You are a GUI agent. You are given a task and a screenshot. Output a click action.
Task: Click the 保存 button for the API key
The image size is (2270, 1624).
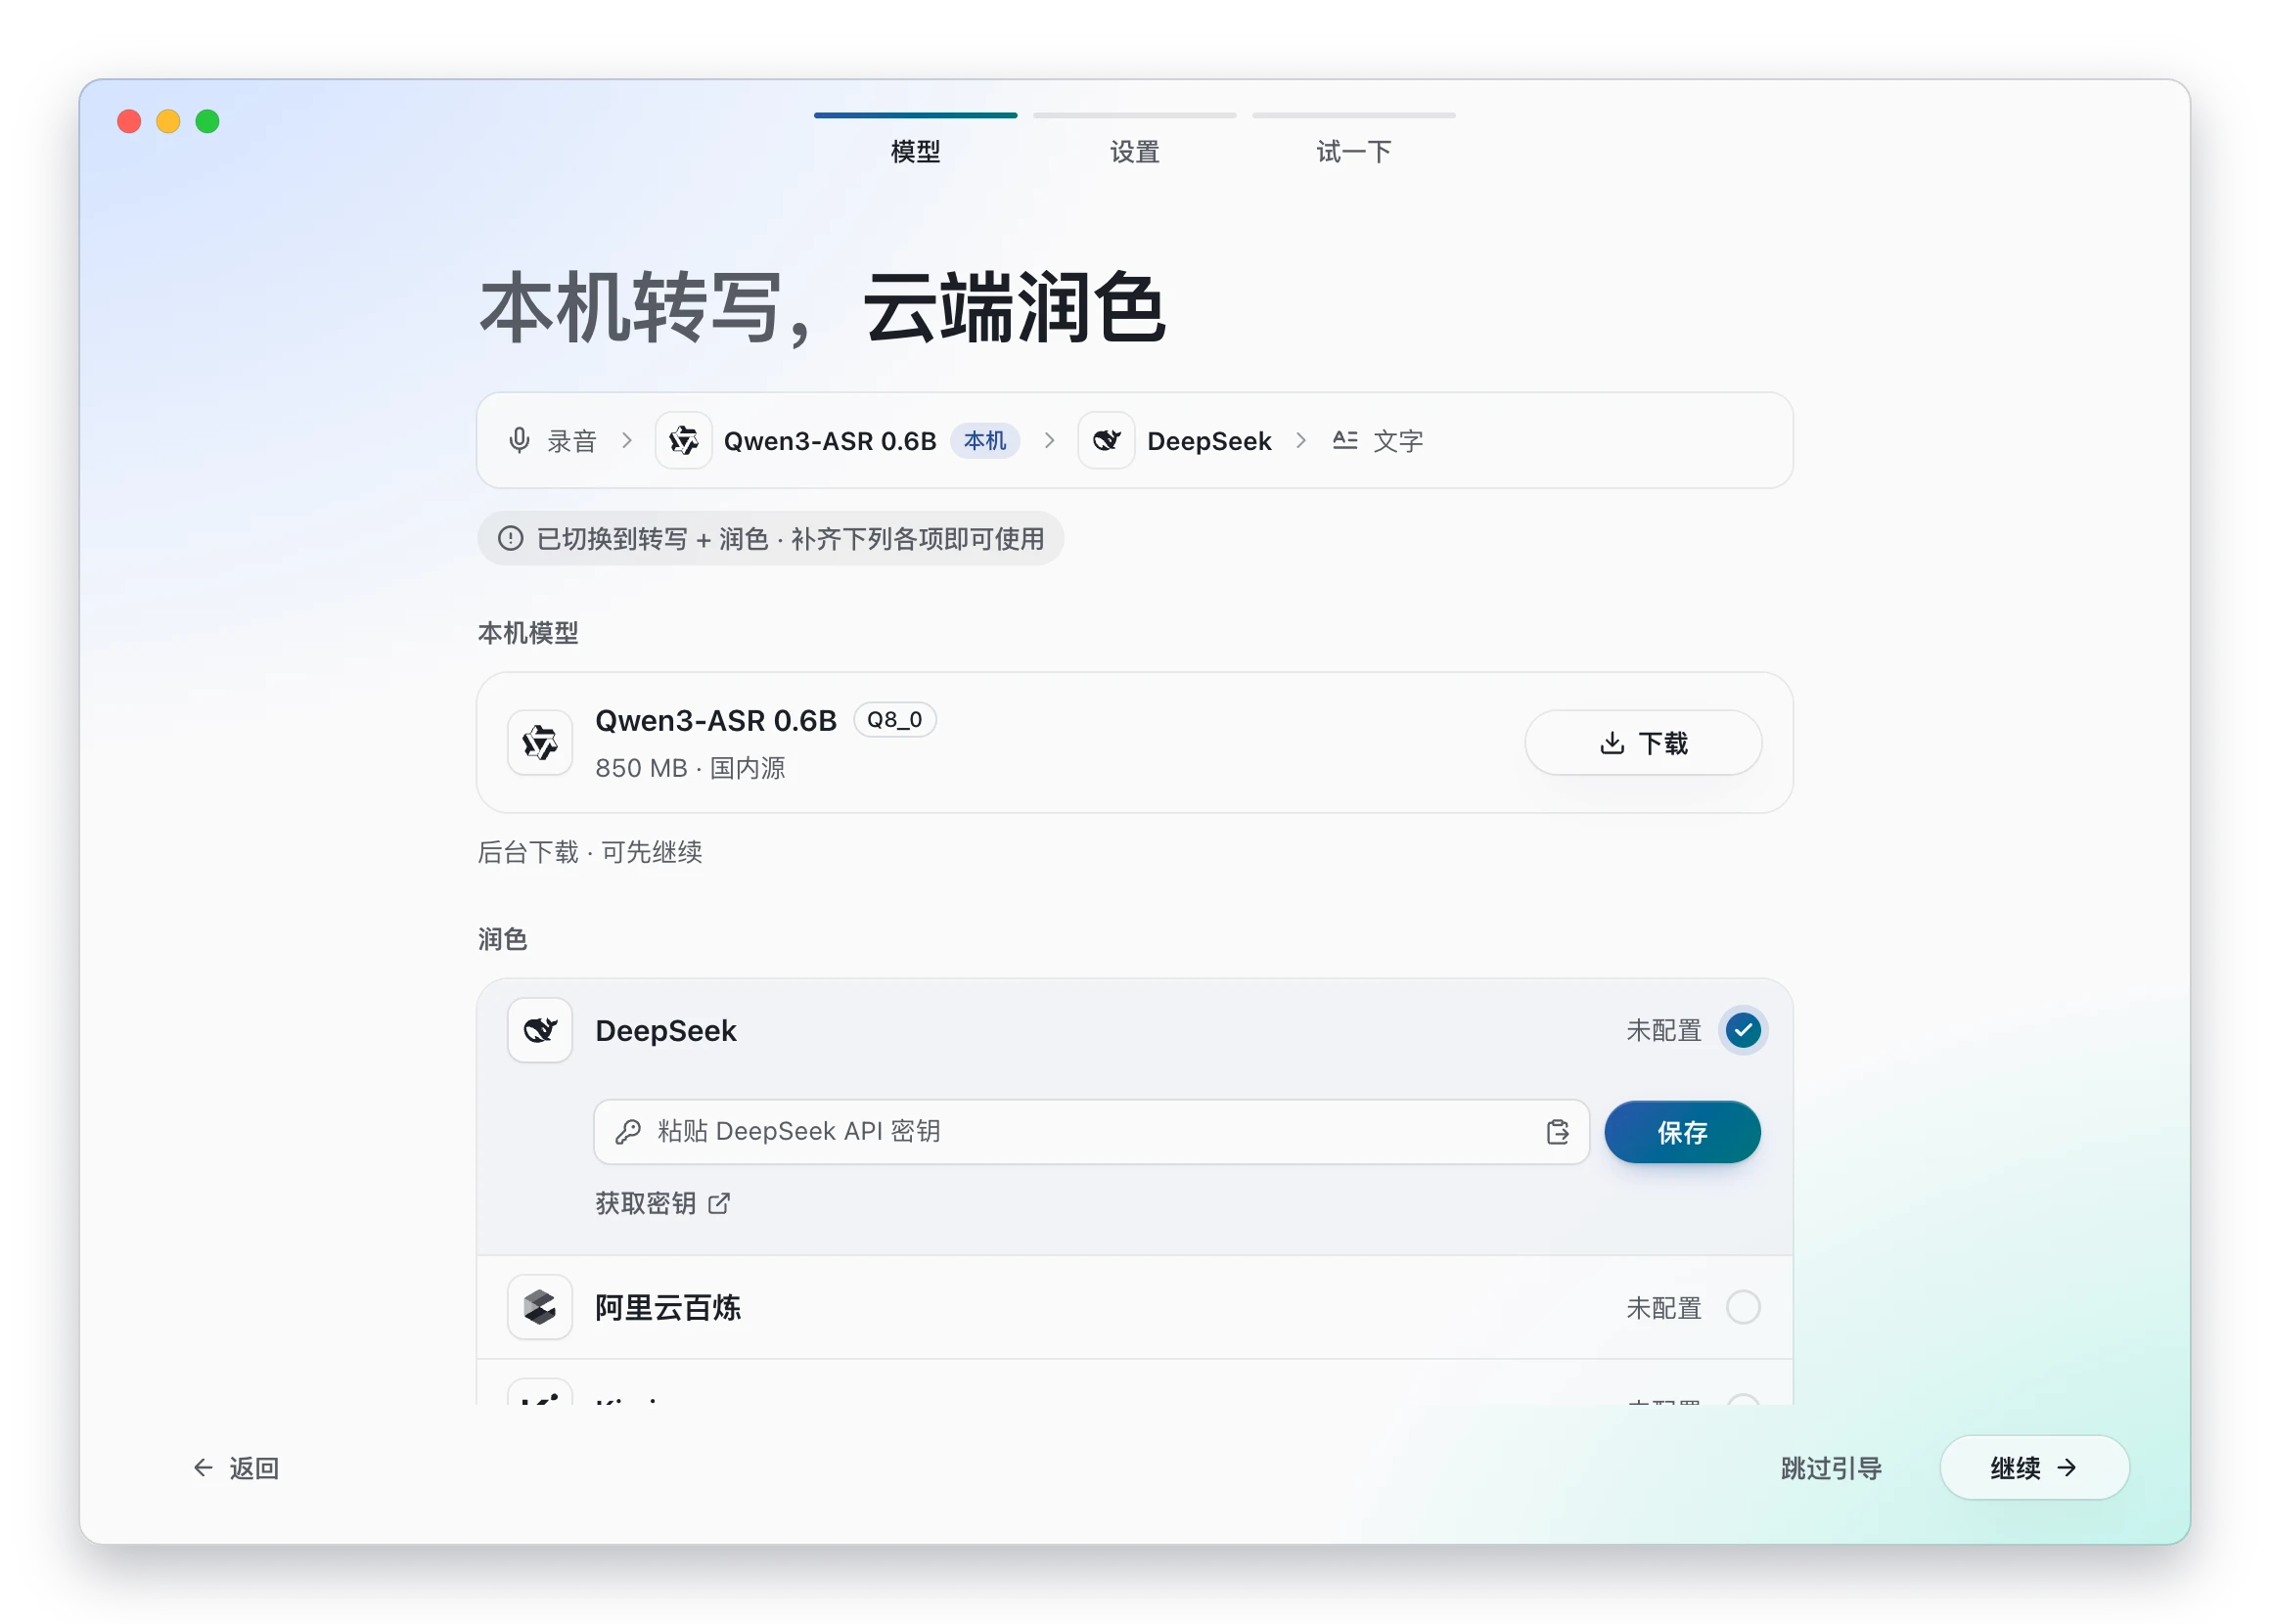[x=1682, y=1132]
